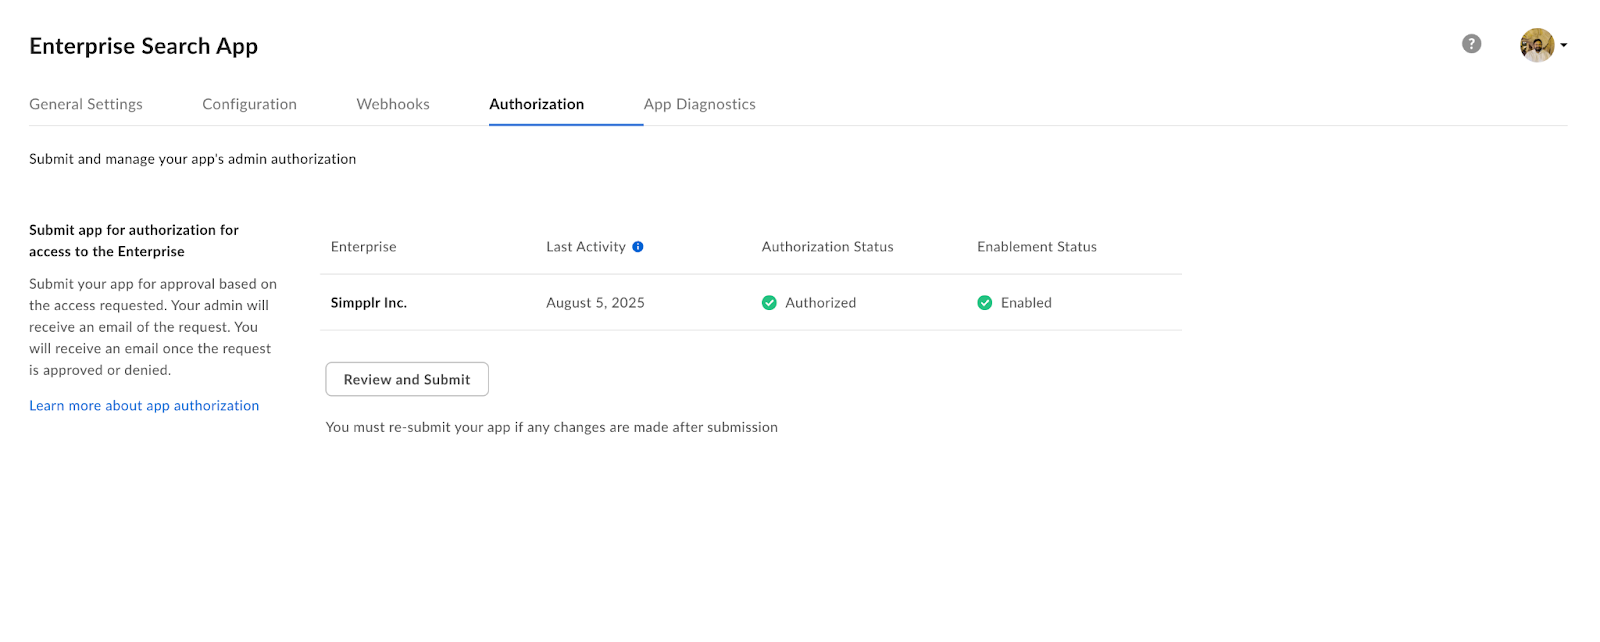This screenshot has width=1600, height=642.
Task: Go to the Webhooks tab
Action: [x=393, y=104]
